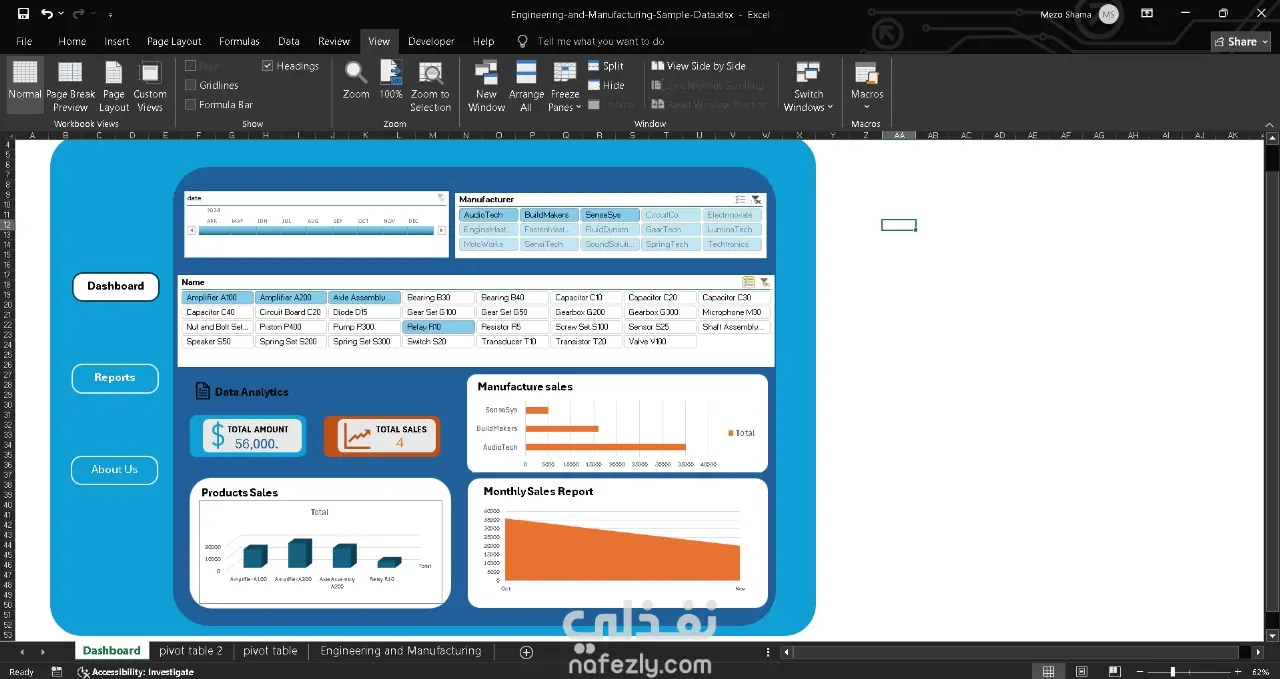The height and width of the screenshot is (679, 1280).
Task: Clear filter on date timeline
Action: 441,198
